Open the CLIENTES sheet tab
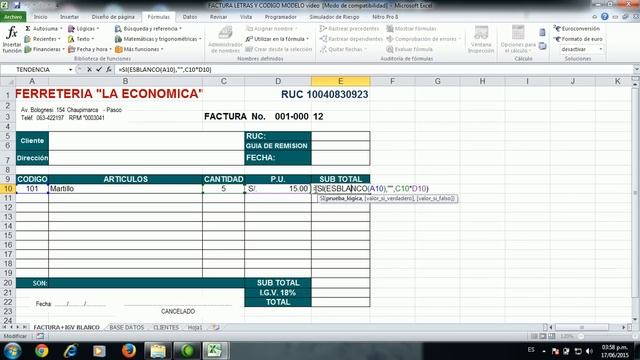The height and width of the screenshot is (360, 640). coord(166,327)
